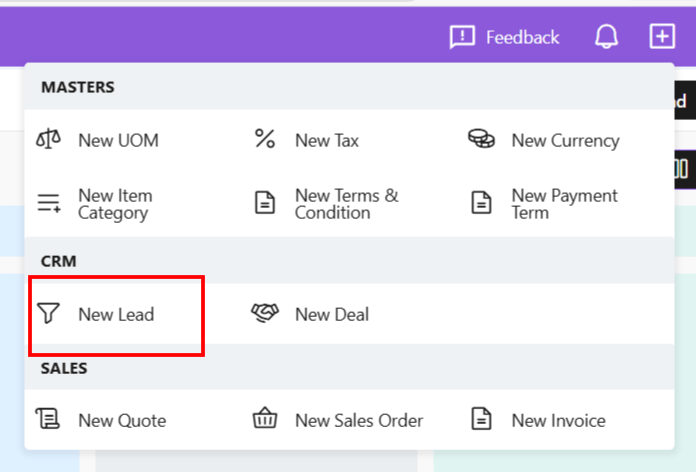Open New Item Category form

(x=115, y=204)
